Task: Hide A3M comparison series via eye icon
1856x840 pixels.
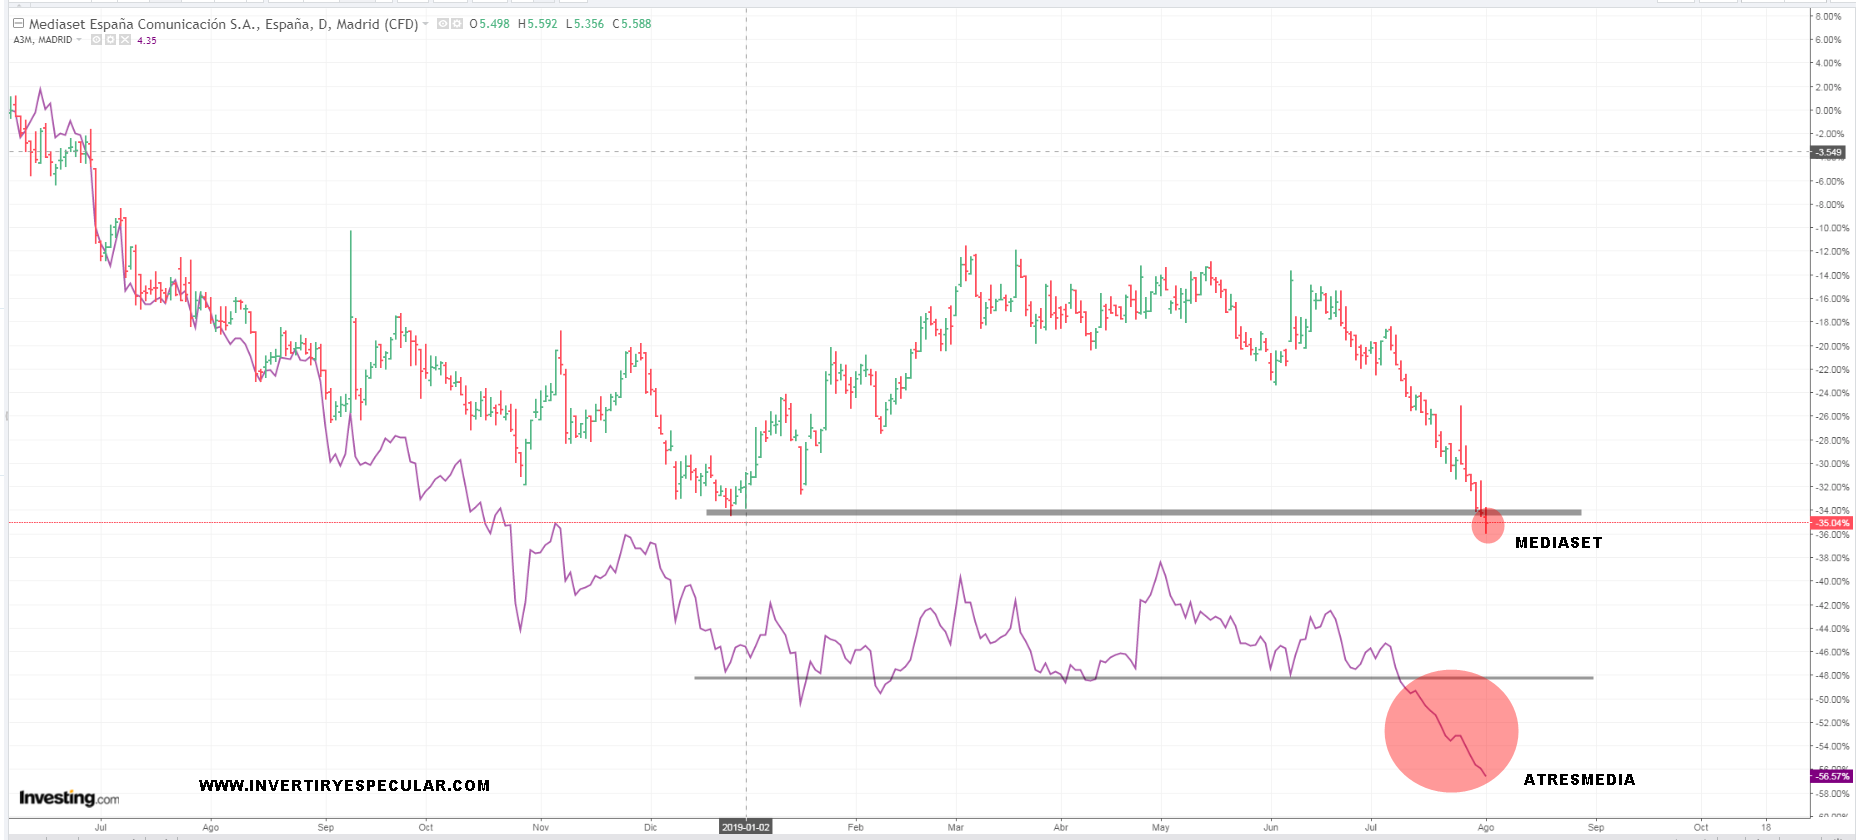Action: point(97,40)
